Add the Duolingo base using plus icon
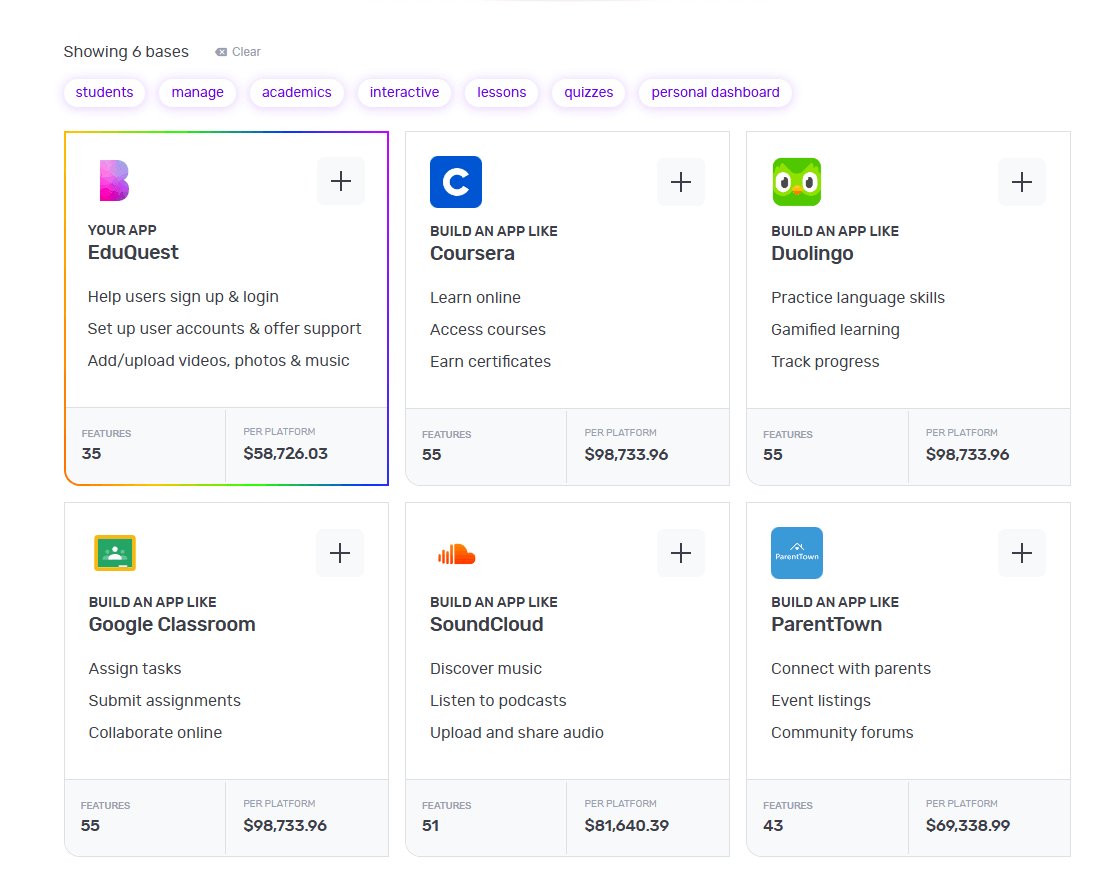 click(1022, 182)
